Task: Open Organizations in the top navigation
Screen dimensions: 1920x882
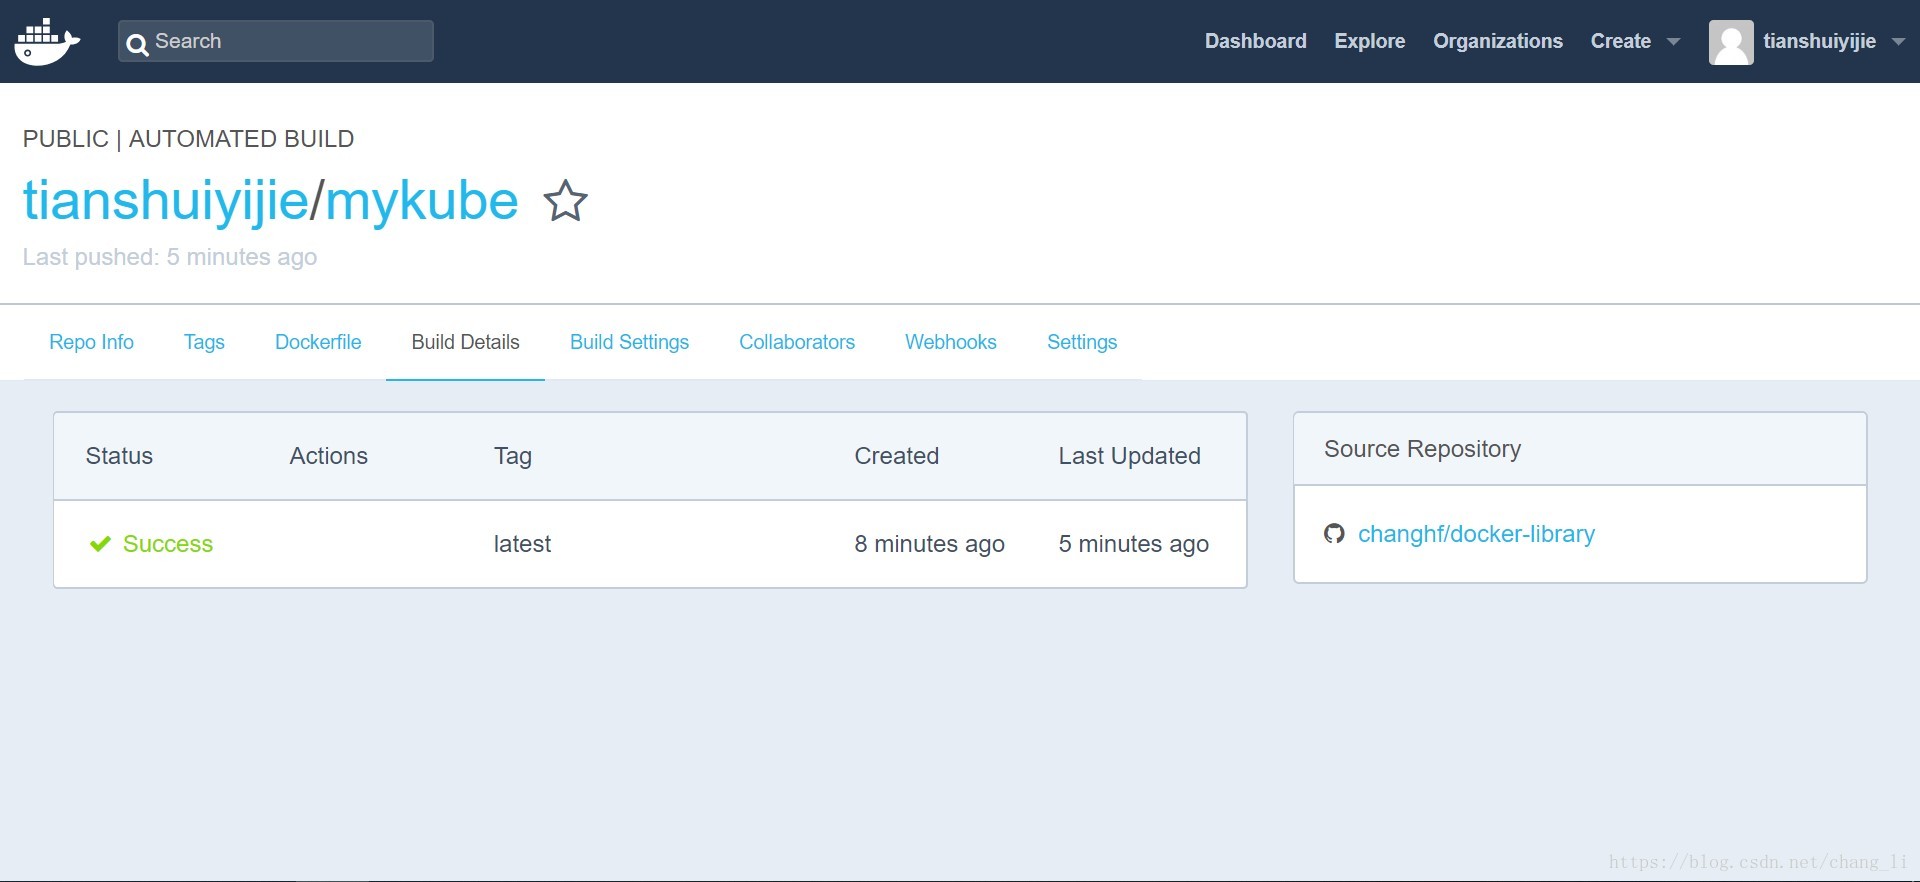Action: pos(1497,41)
